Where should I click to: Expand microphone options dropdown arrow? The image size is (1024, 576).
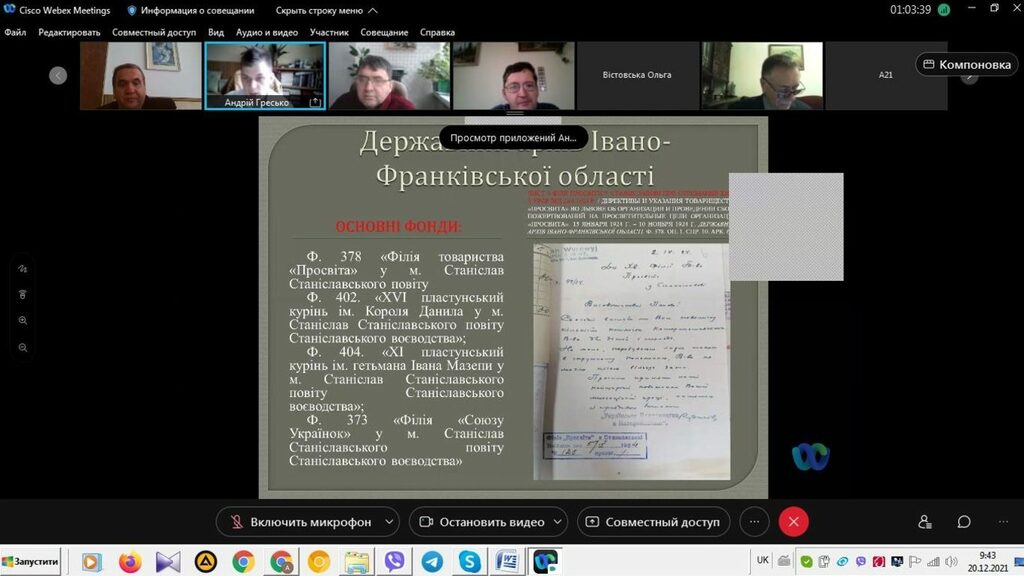tap(387, 522)
